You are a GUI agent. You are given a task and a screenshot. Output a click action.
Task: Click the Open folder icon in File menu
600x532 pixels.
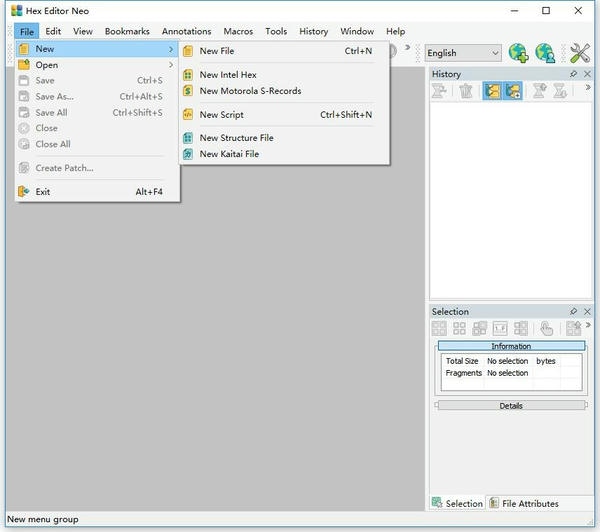click(24, 65)
